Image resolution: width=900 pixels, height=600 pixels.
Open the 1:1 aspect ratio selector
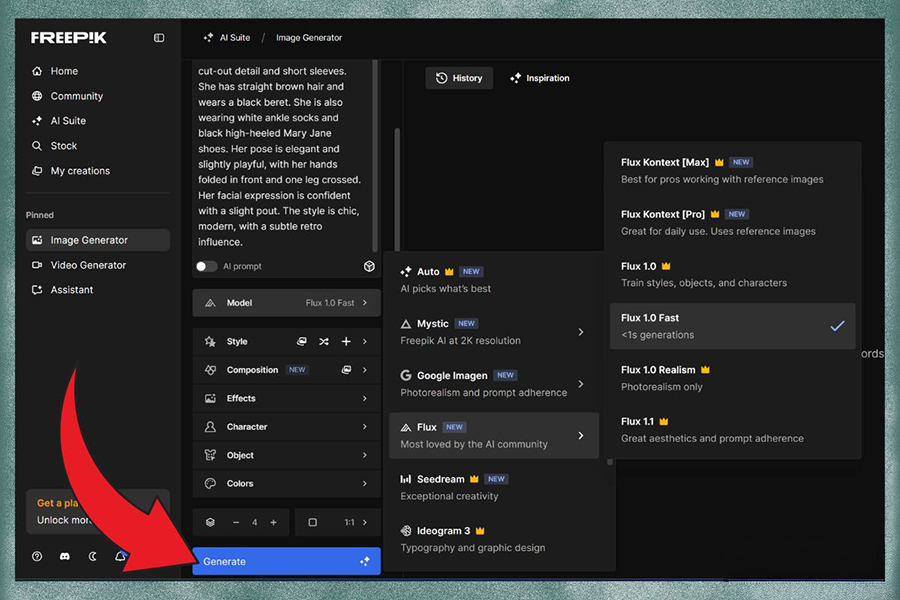pos(338,522)
